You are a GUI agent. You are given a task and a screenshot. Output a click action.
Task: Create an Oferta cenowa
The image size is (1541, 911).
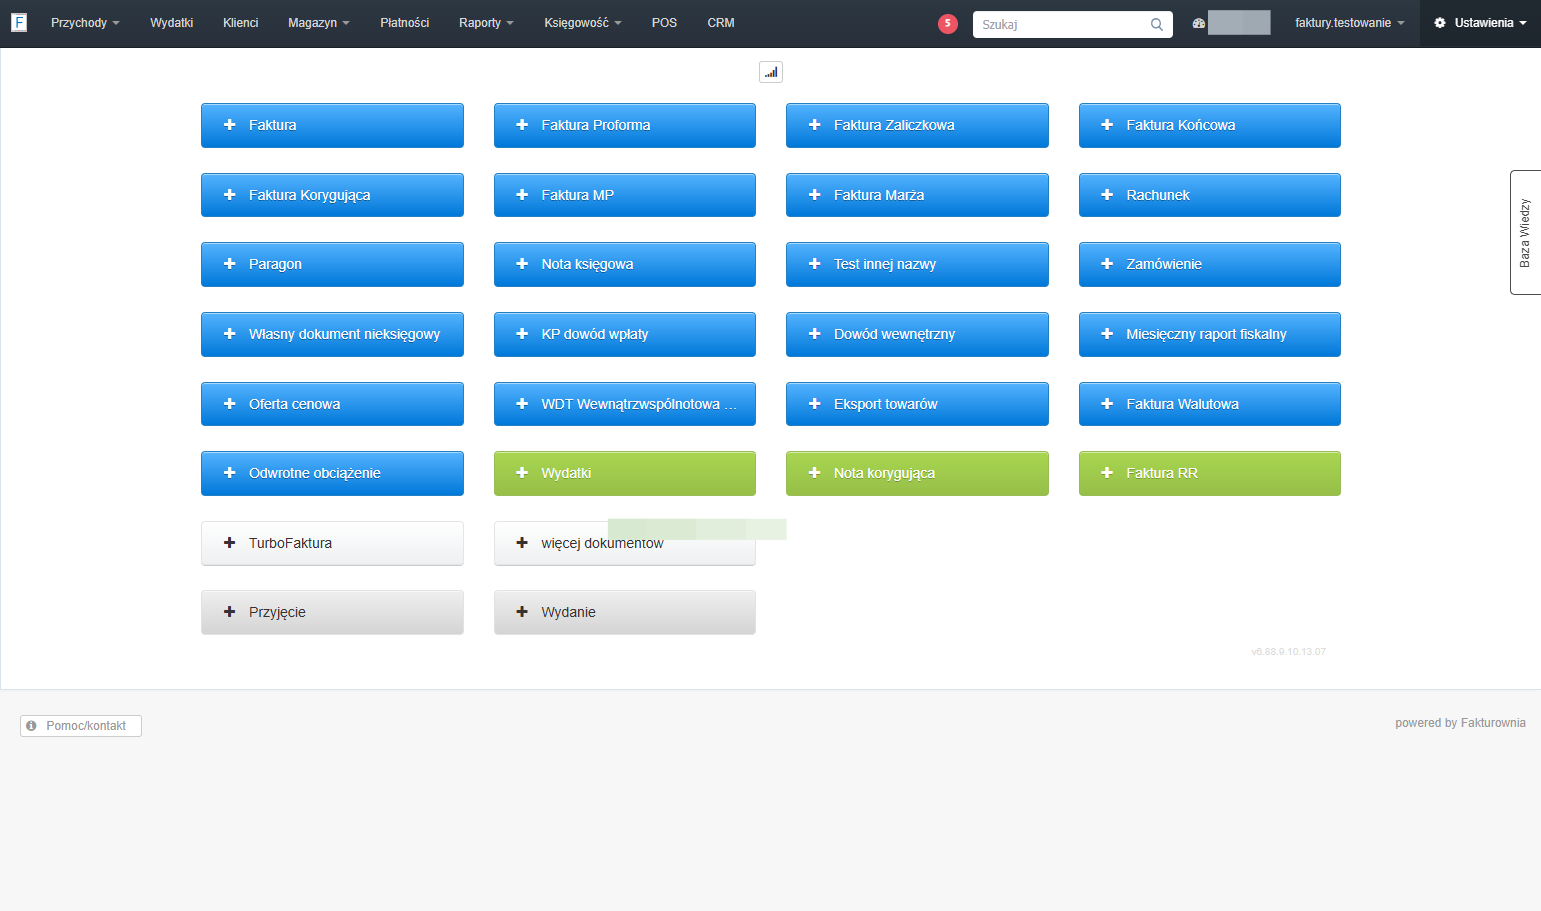332,404
